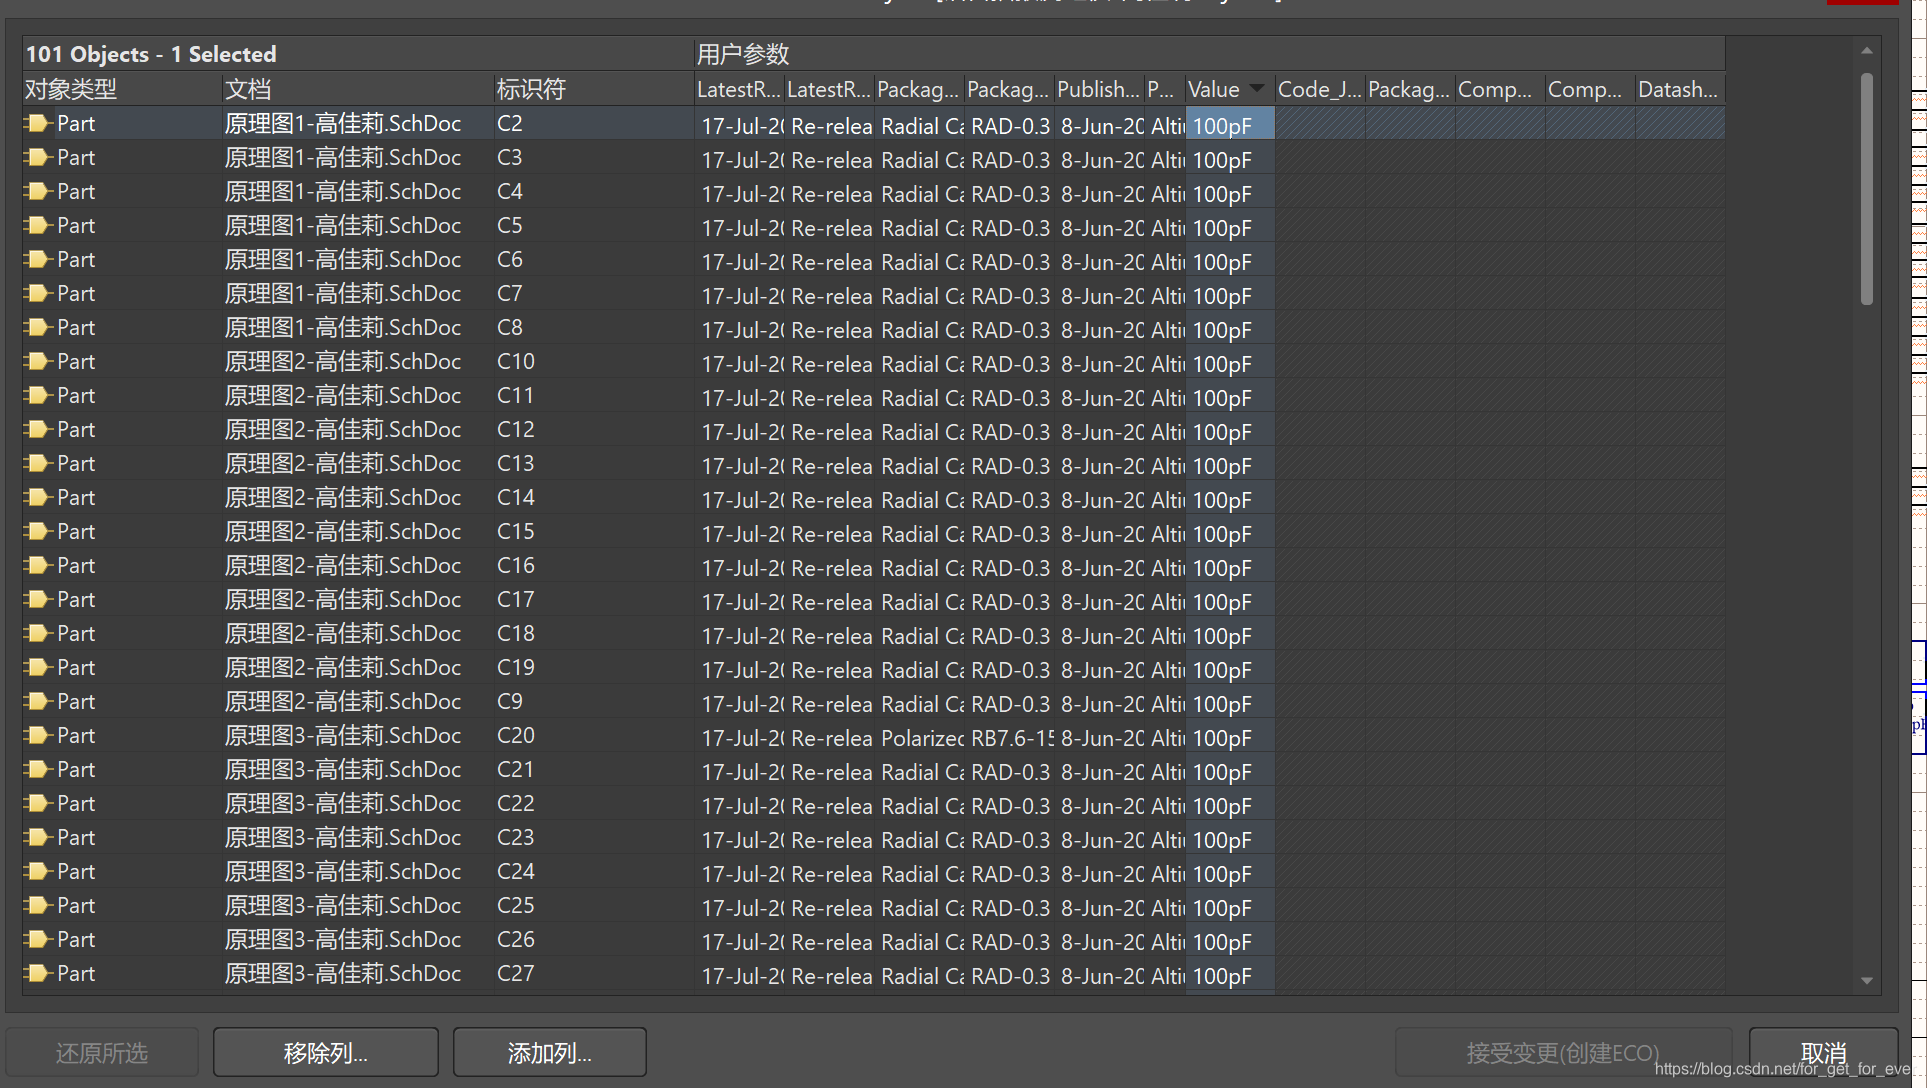This screenshot has width=1927, height=1088.
Task: Click the Part icon in row C23
Action: click(38, 838)
